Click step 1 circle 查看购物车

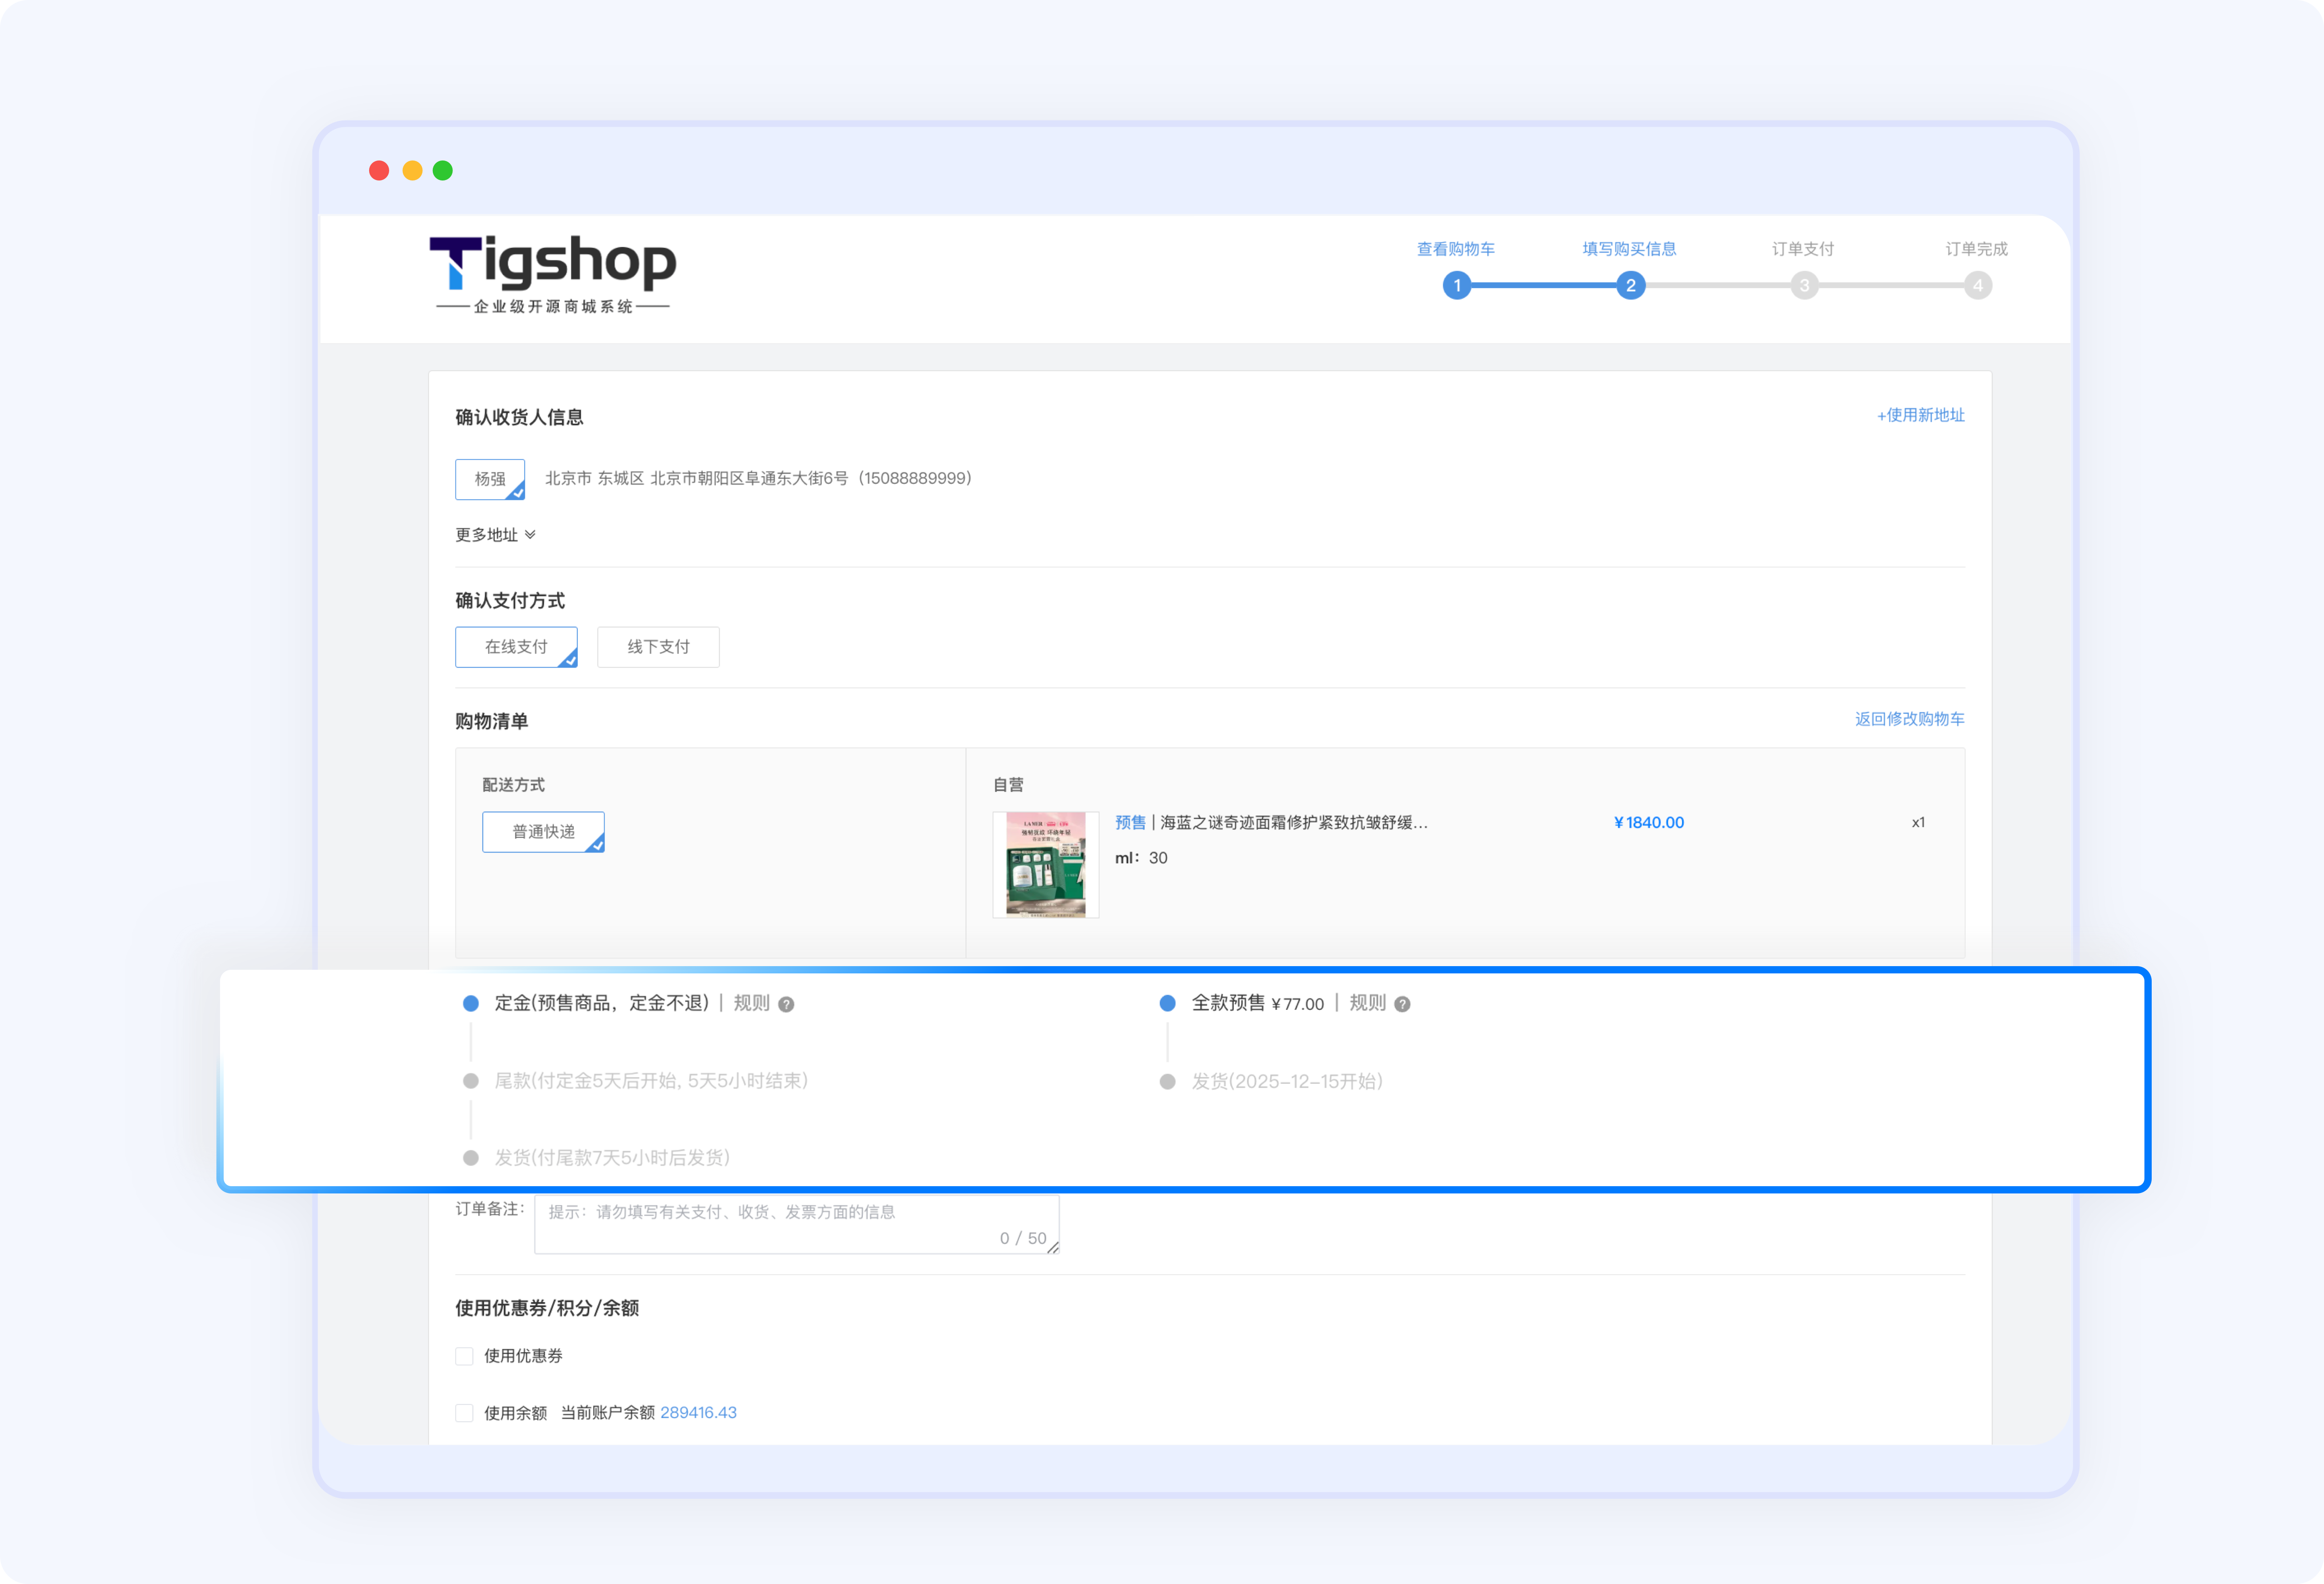[x=1456, y=286]
